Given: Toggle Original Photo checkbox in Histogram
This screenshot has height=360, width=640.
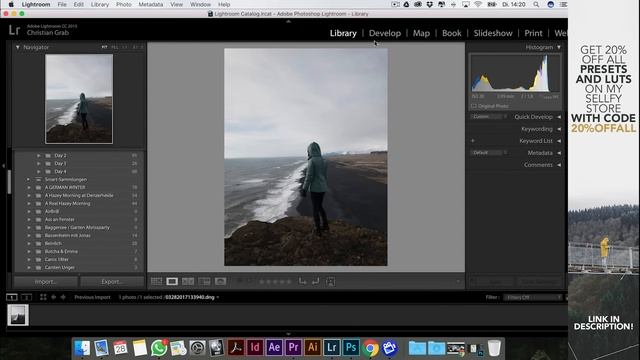Looking at the screenshot, I should coord(474,106).
